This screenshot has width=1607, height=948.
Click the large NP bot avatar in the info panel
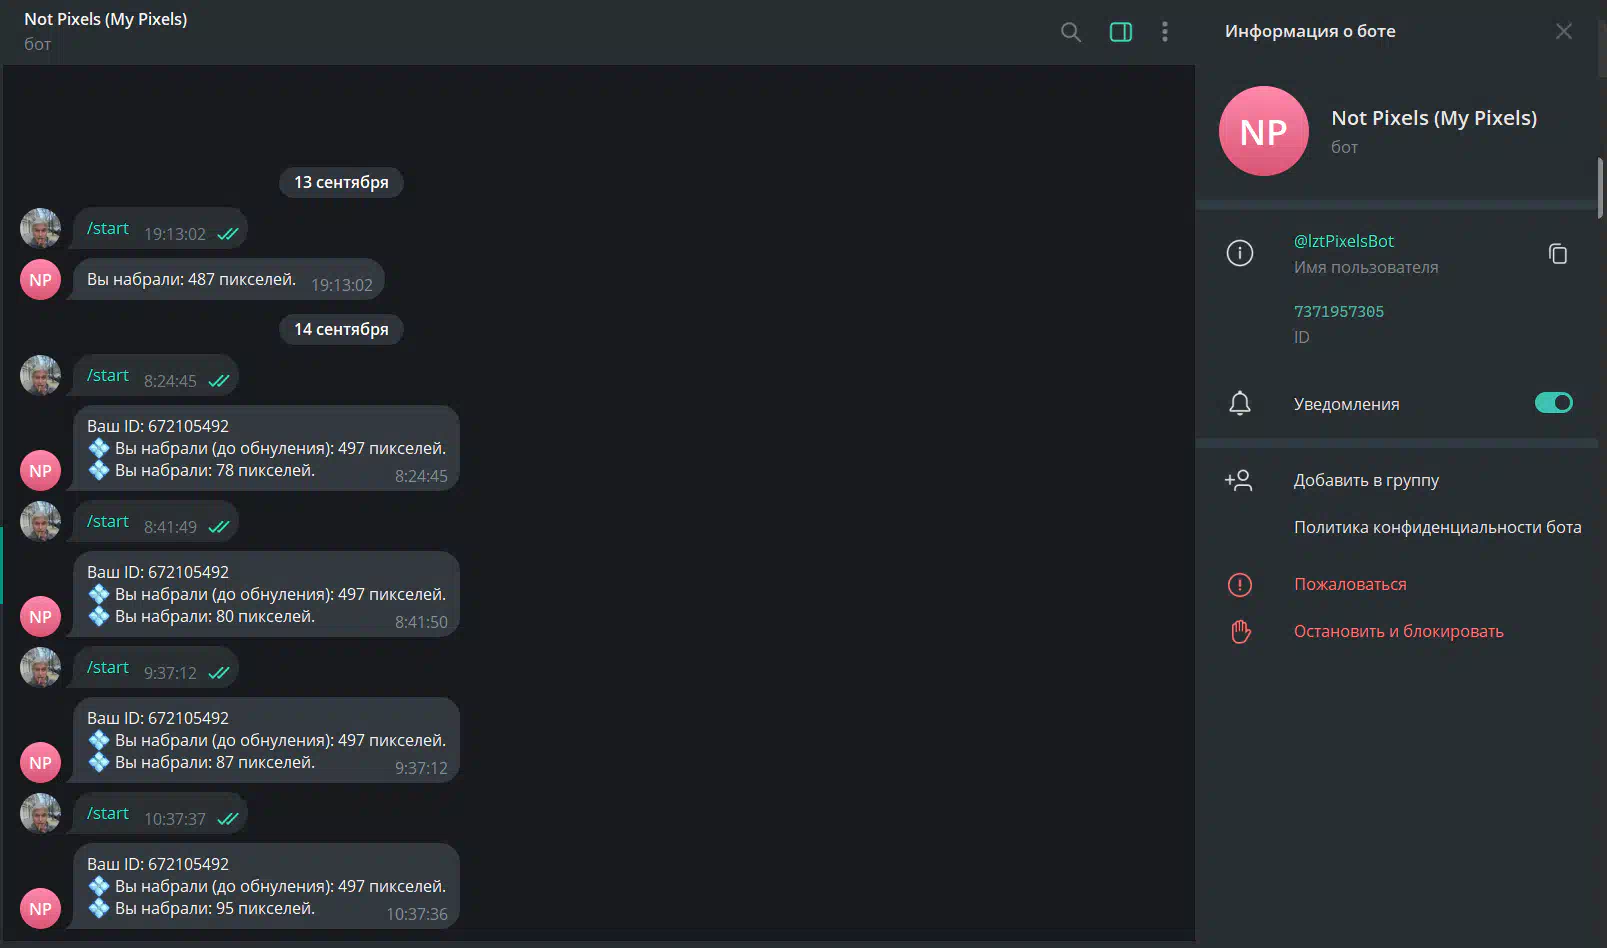[x=1264, y=131]
